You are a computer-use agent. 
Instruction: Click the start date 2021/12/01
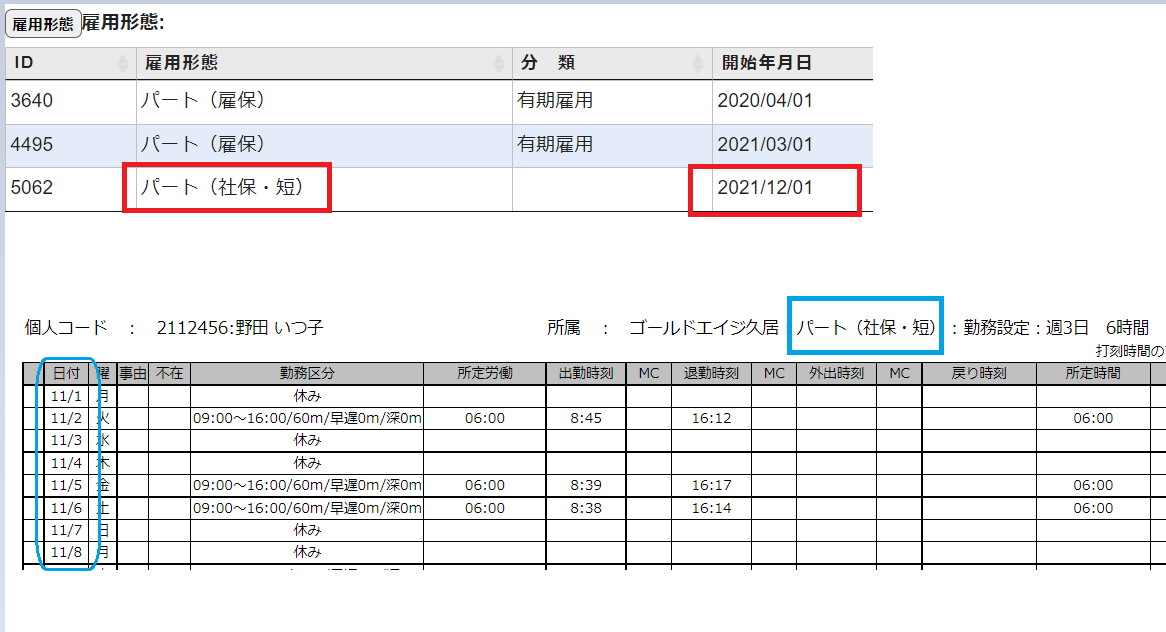(x=765, y=188)
